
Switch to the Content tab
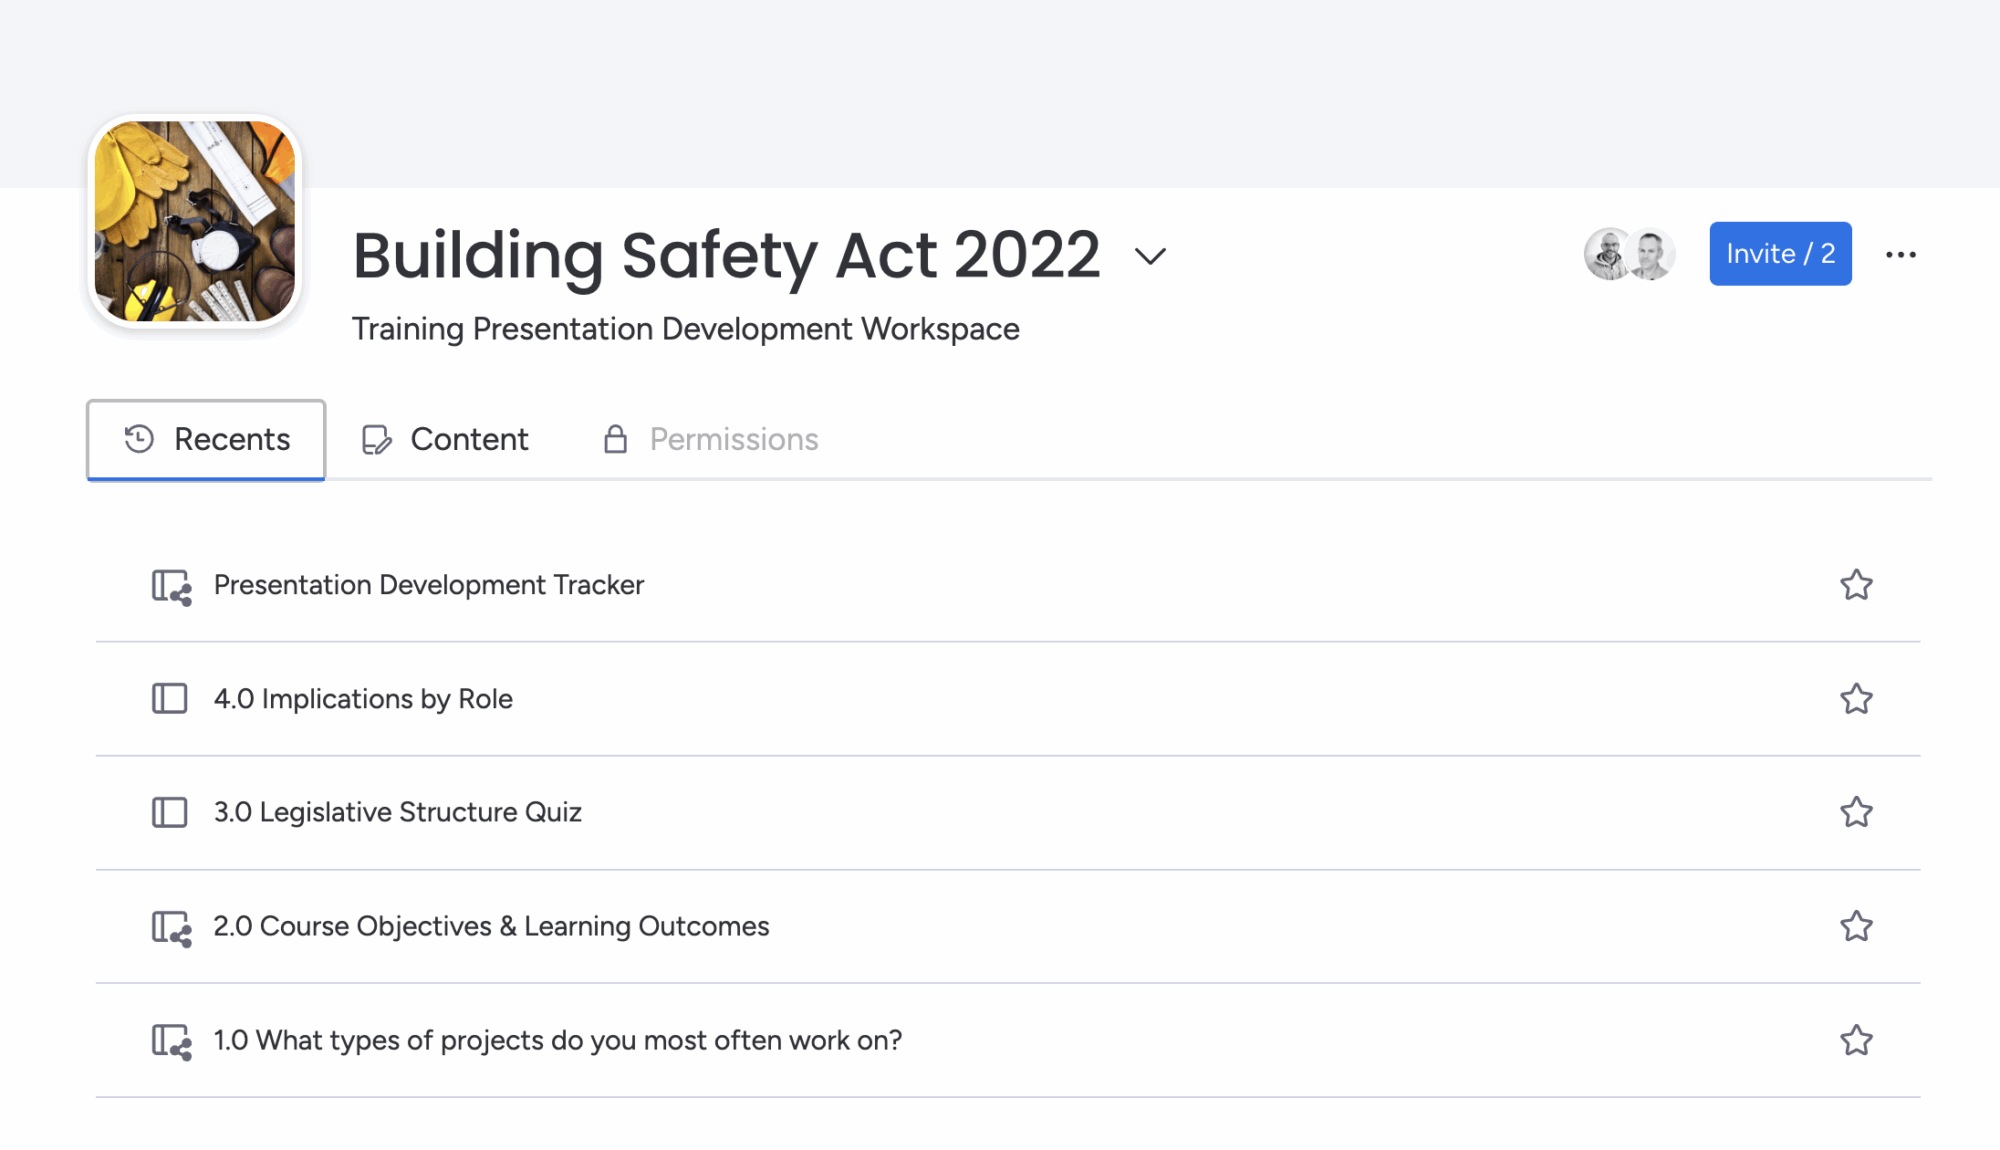click(x=445, y=440)
